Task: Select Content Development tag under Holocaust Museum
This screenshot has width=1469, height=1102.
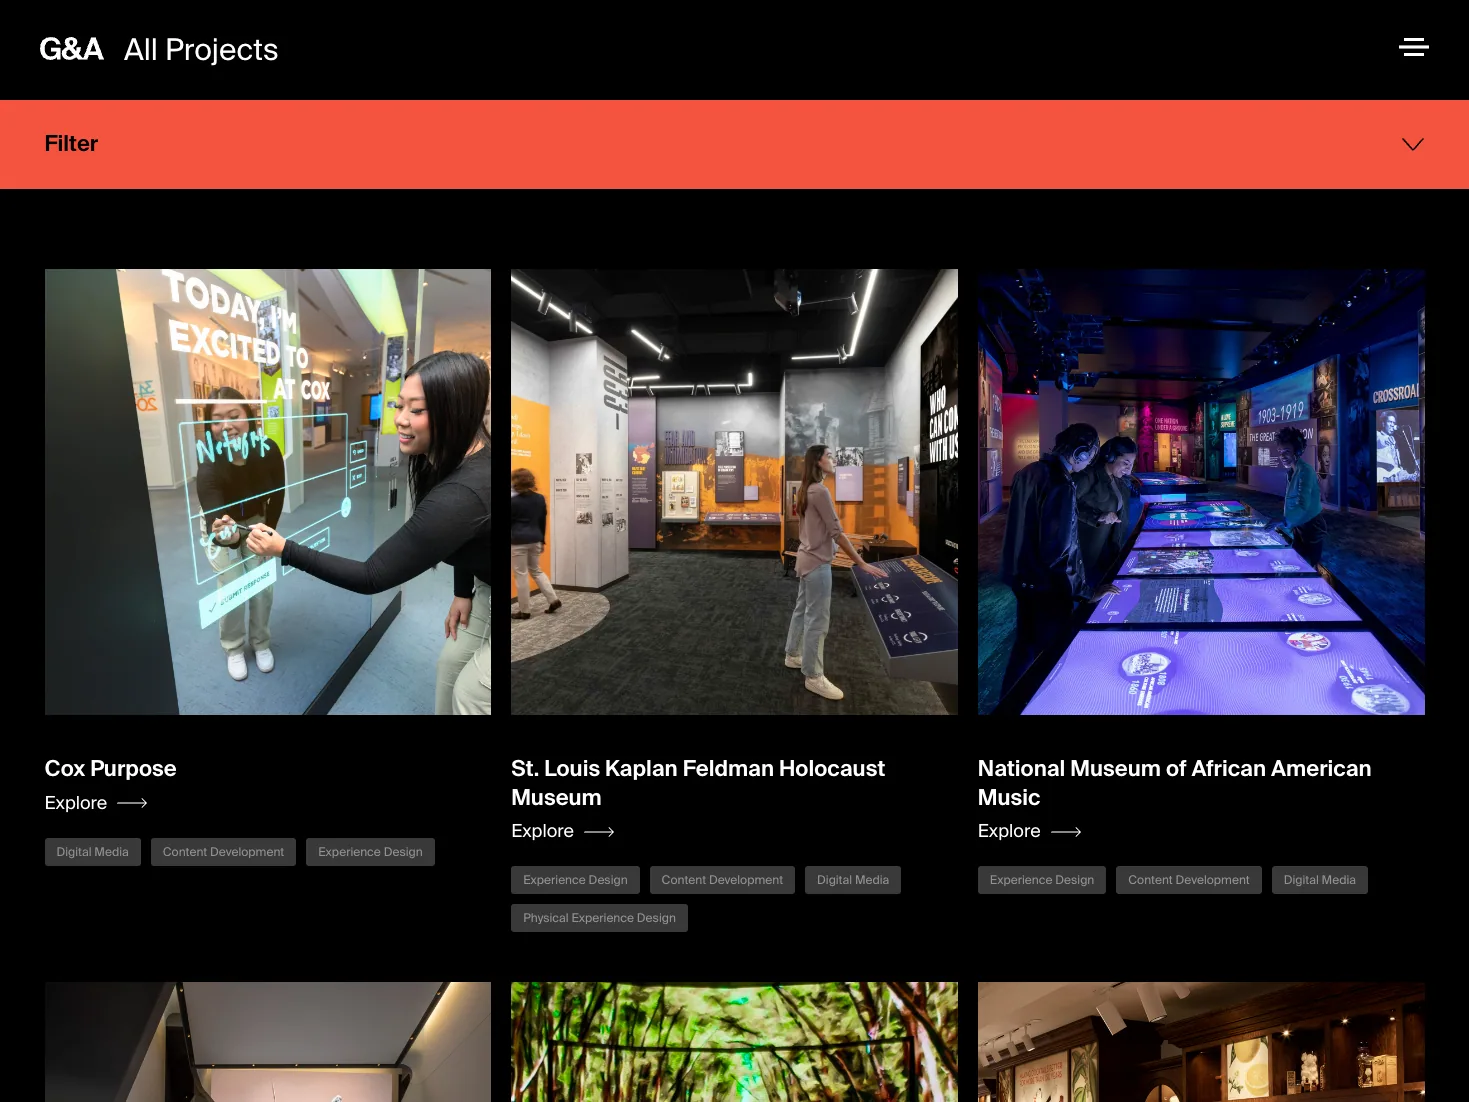Action: point(722,880)
